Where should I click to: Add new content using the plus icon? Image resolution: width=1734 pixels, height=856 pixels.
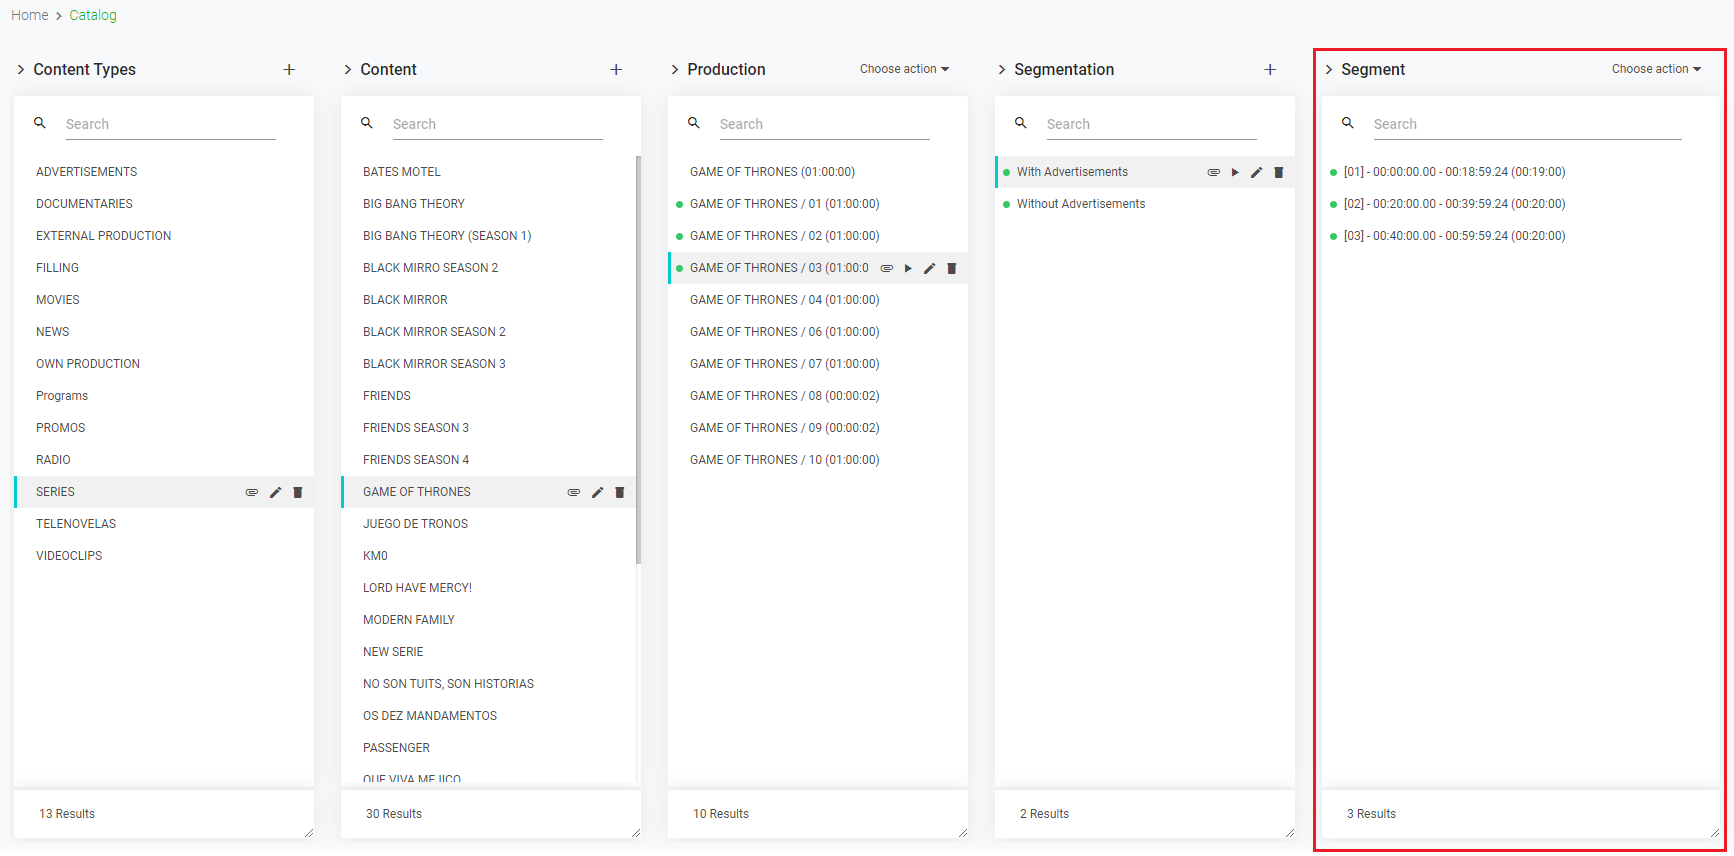click(x=616, y=69)
